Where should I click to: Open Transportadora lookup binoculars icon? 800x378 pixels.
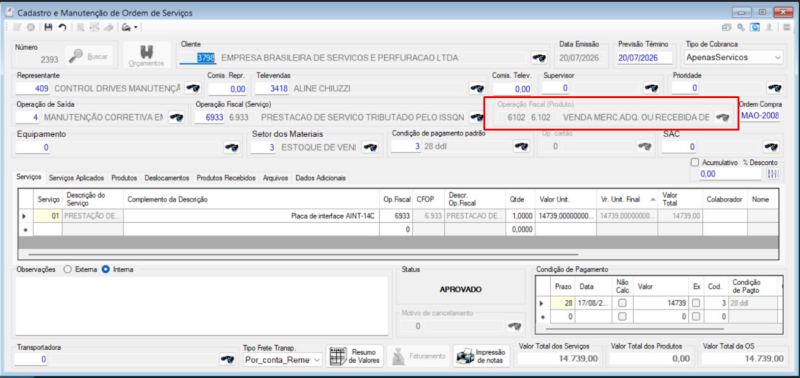227,360
